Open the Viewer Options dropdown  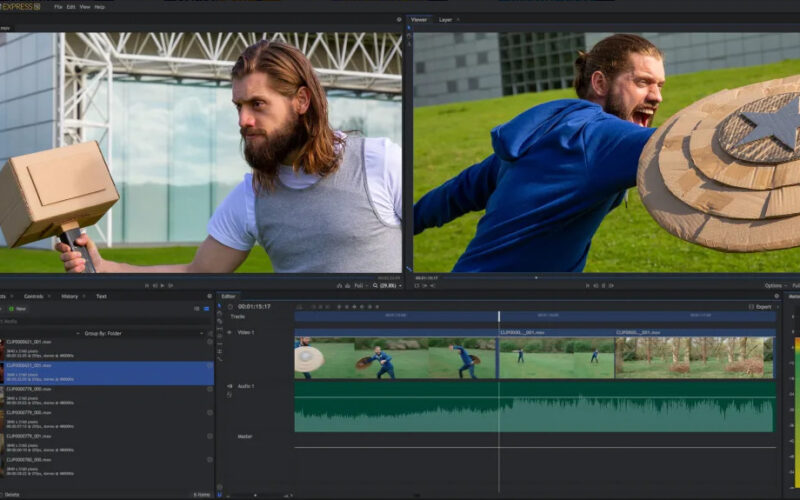pyautogui.click(x=774, y=286)
